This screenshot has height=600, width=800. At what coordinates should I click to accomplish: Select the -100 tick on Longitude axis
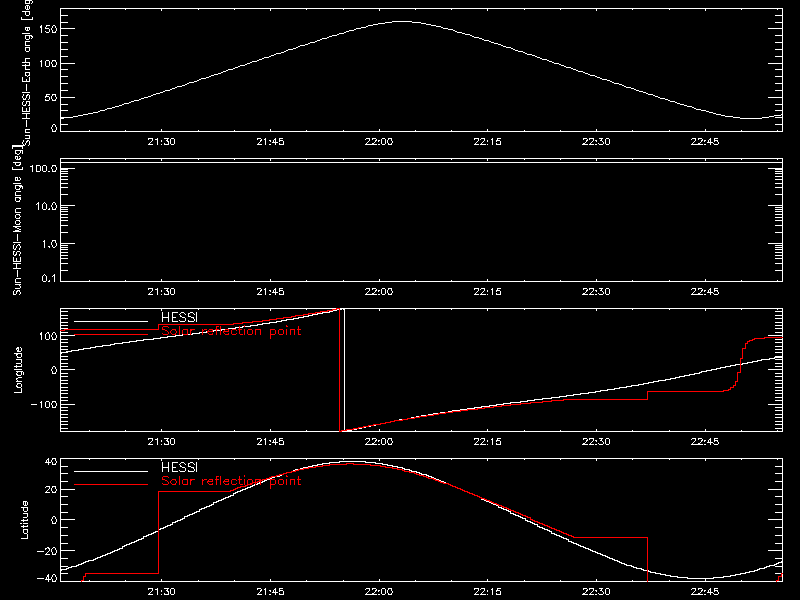(x=44, y=404)
